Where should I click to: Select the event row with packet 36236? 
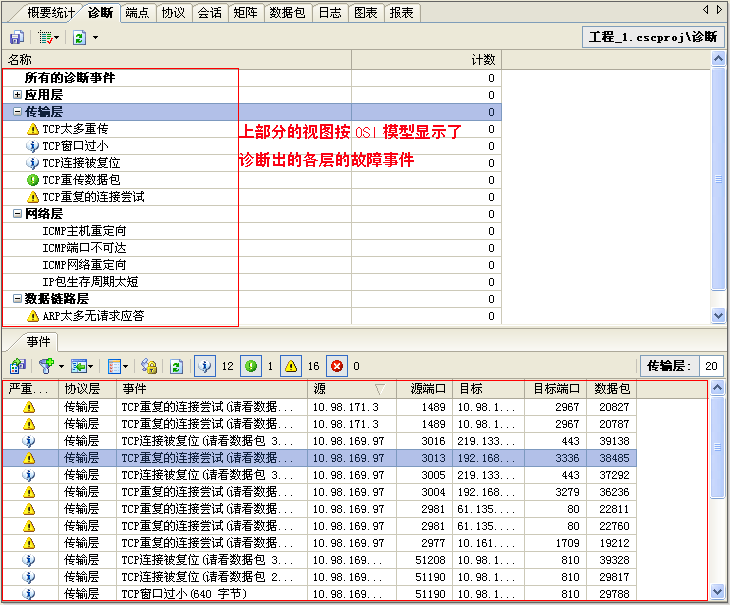[x=319, y=492]
